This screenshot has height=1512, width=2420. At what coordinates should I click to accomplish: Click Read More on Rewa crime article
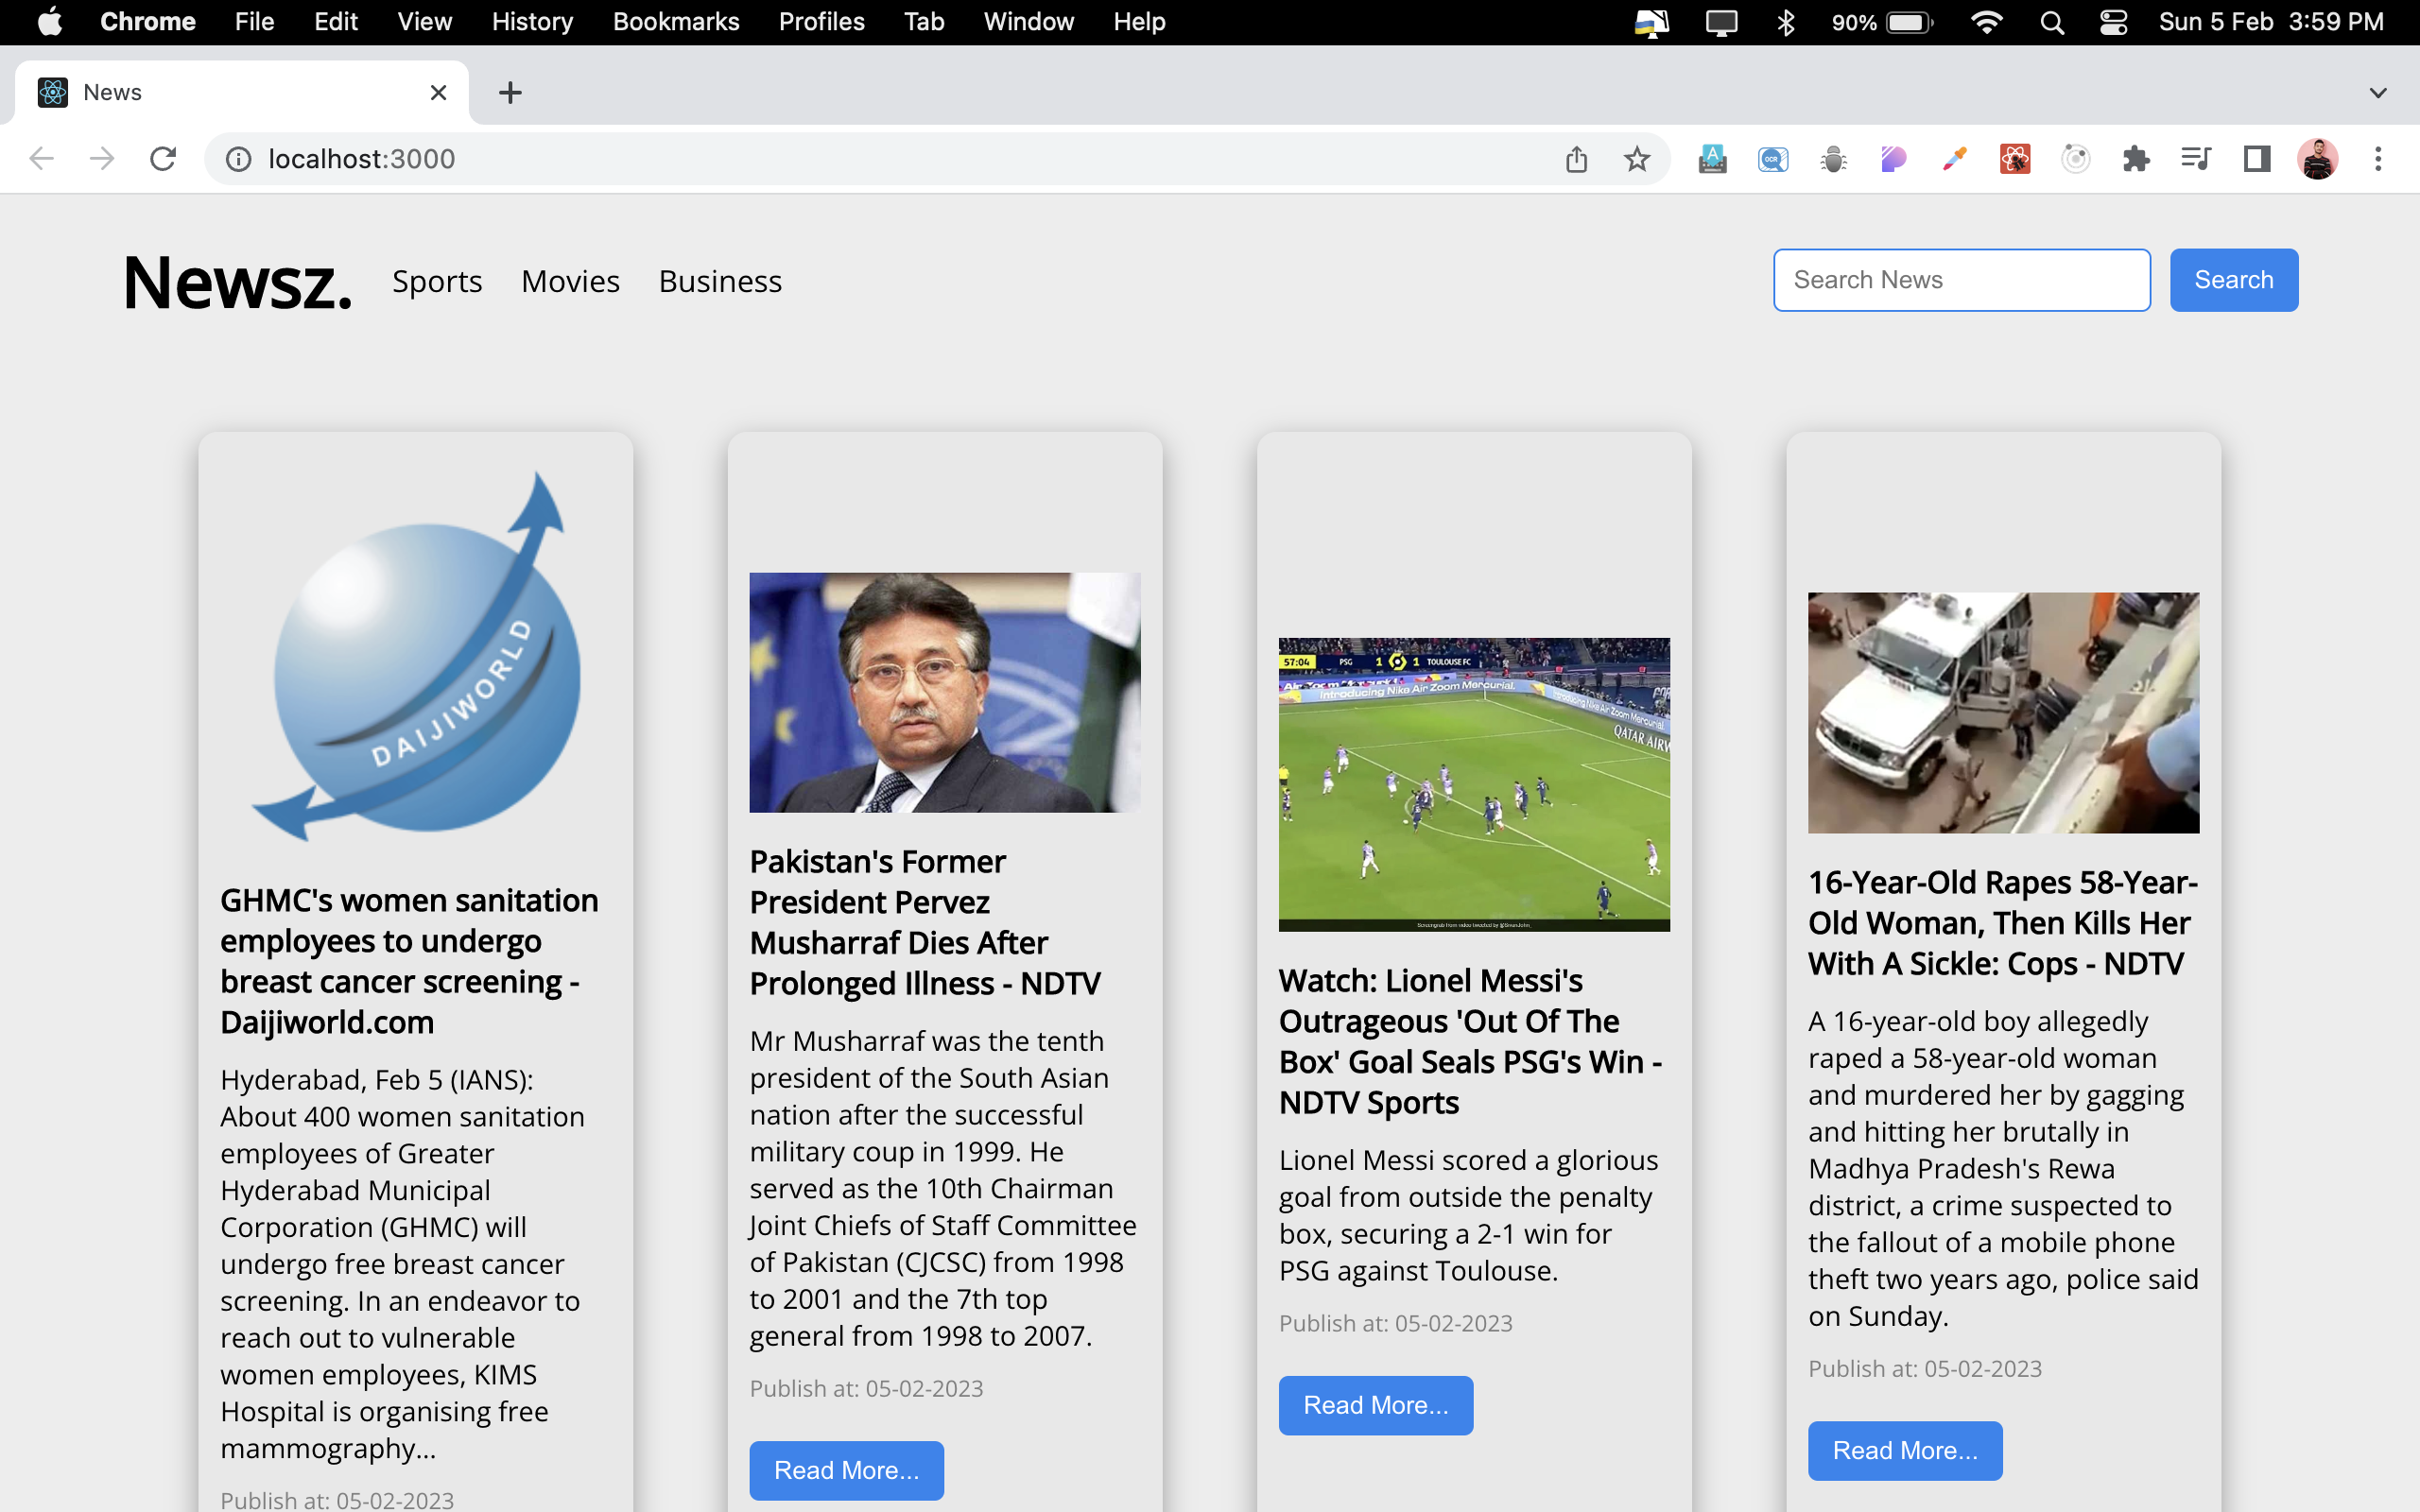click(x=1904, y=1450)
